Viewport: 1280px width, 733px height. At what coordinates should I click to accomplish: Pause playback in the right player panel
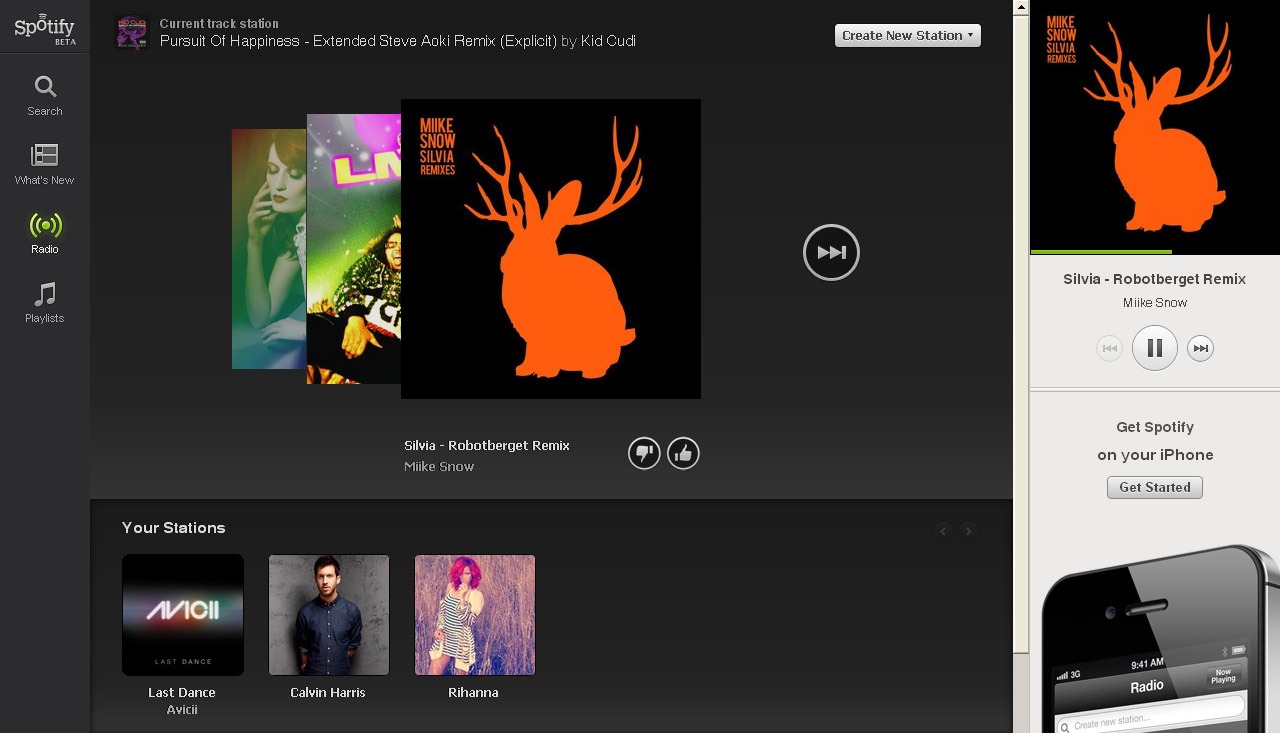click(1154, 348)
